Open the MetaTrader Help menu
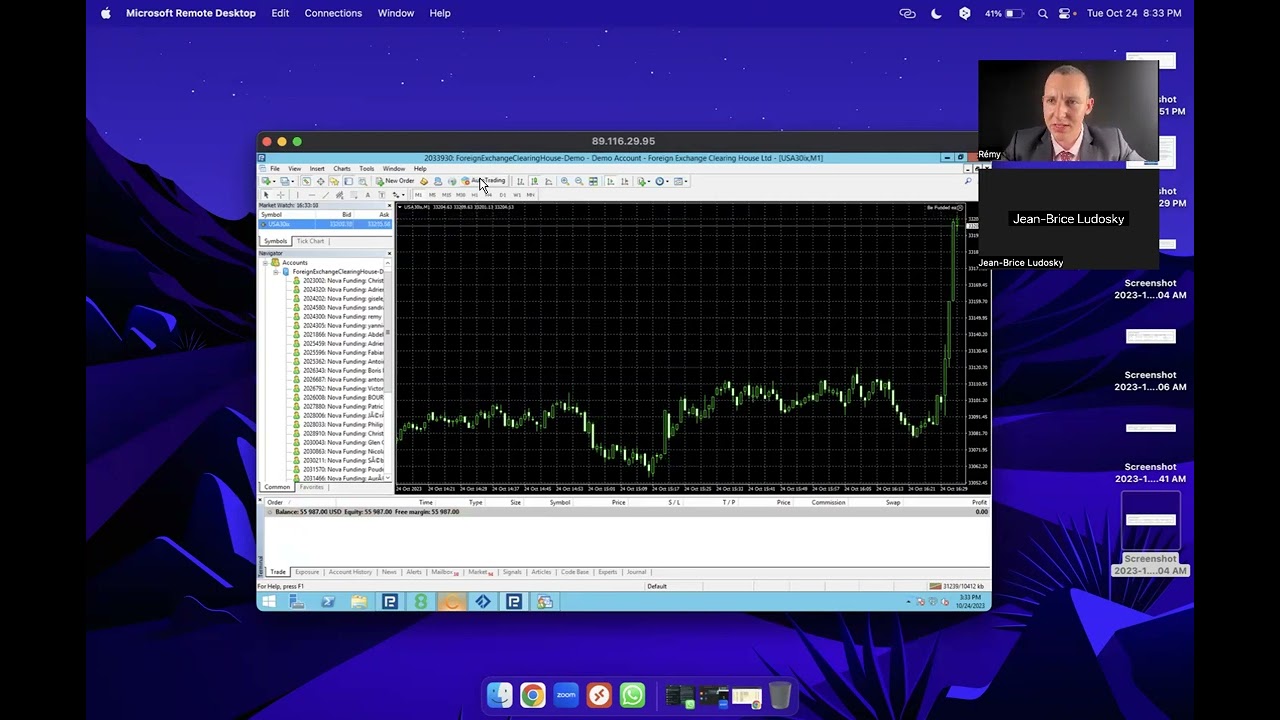 tap(420, 169)
